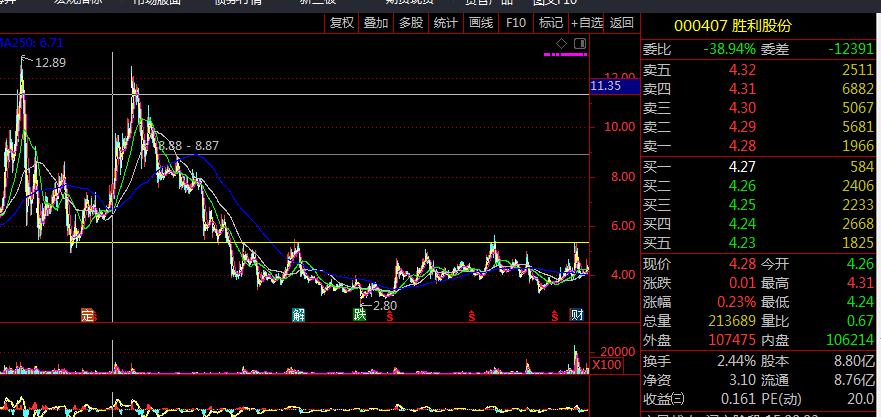Click the diamond icon above the chart
The width and height of the screenshot is (881, 417).
[563, 43]
